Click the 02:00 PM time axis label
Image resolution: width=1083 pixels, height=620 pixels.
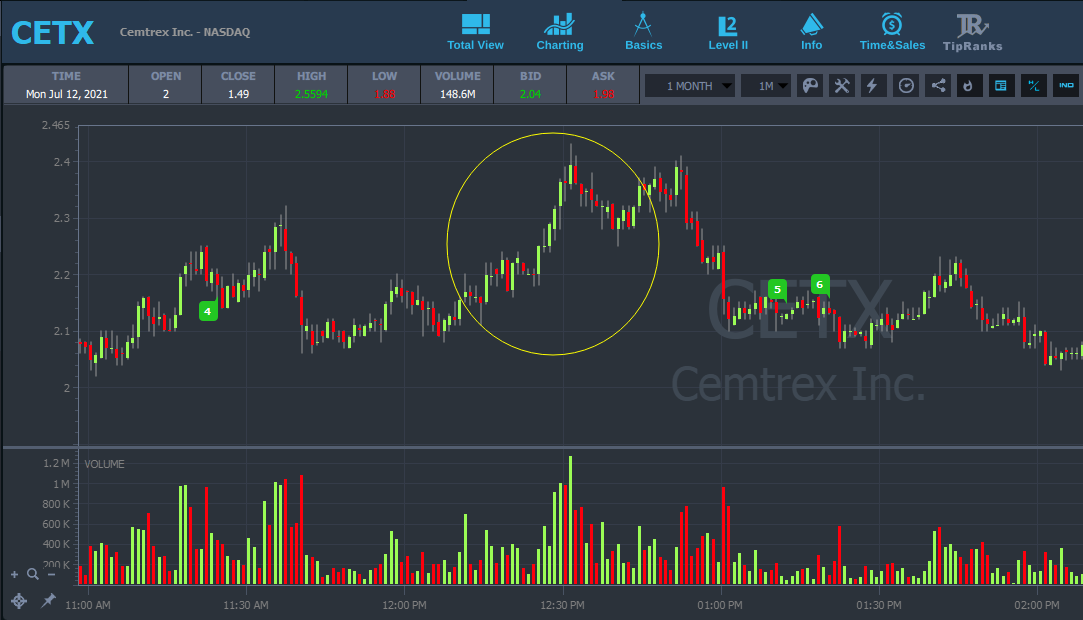coord(1037,605)
